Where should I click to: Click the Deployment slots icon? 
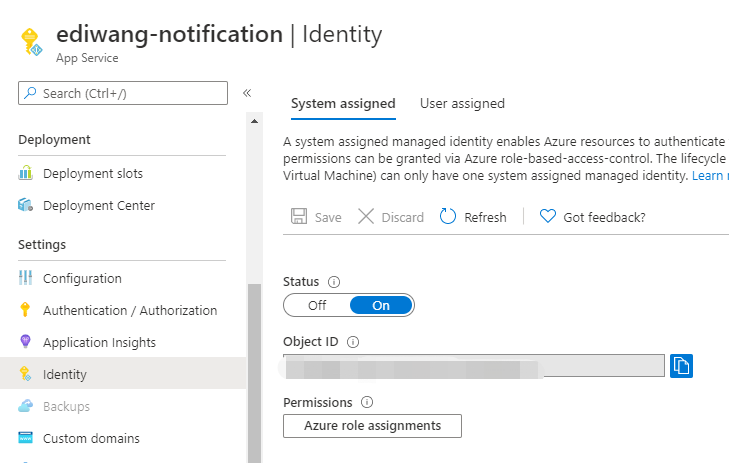click(x=26, y=173)
